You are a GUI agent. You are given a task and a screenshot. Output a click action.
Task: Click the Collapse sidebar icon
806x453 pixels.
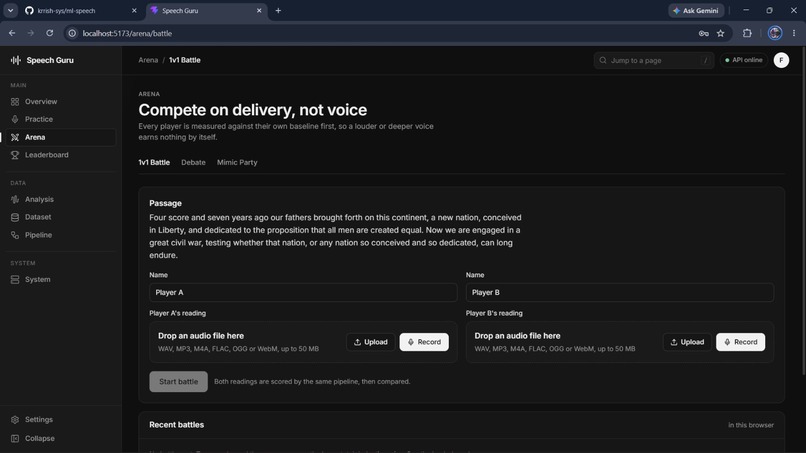[x=15, y=439]
